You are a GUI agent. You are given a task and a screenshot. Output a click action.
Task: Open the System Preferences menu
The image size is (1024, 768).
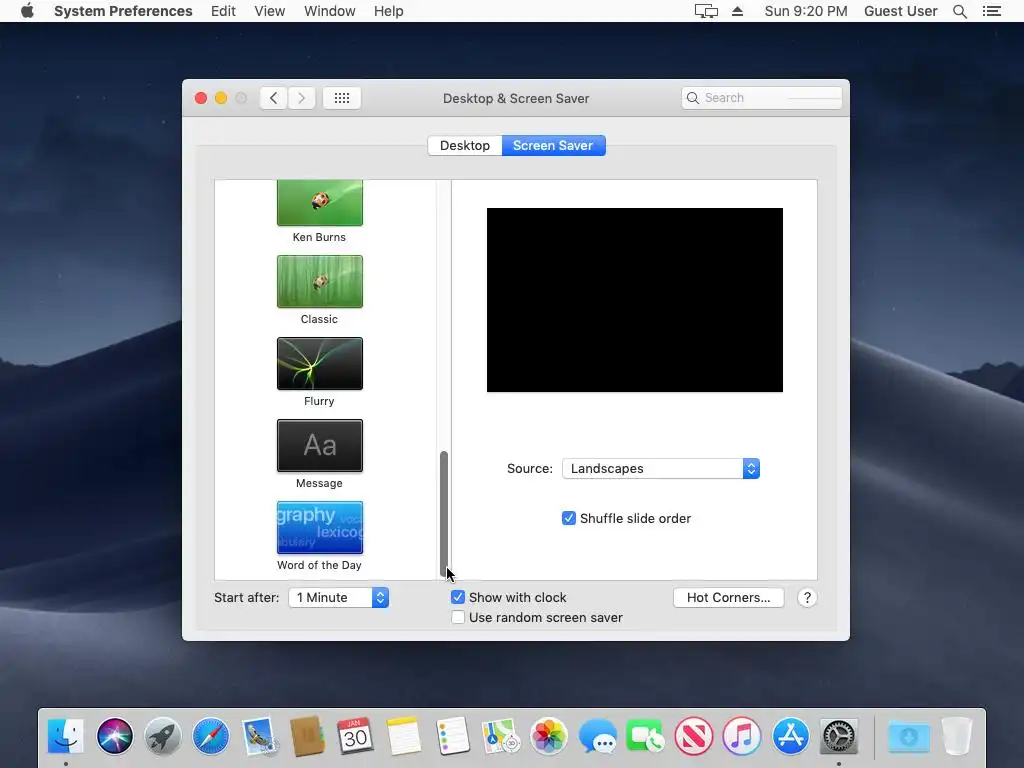123,11
